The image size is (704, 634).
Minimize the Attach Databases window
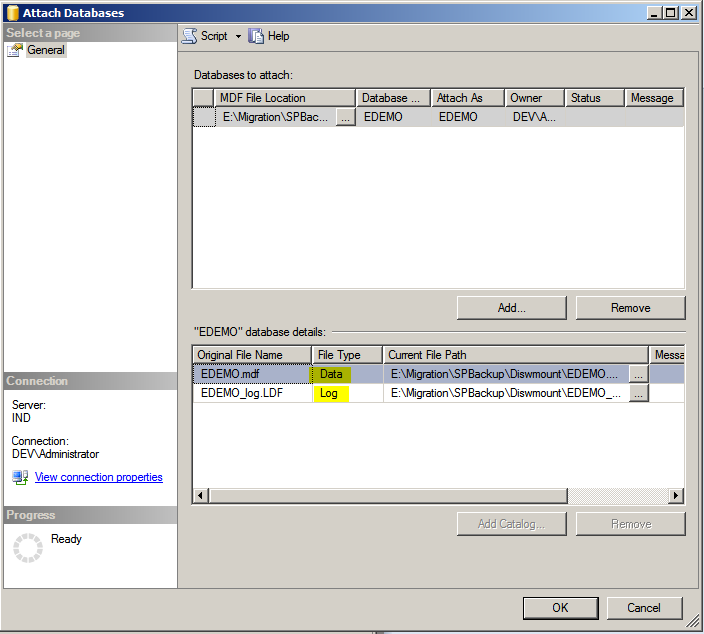click(x=655, y=13)
